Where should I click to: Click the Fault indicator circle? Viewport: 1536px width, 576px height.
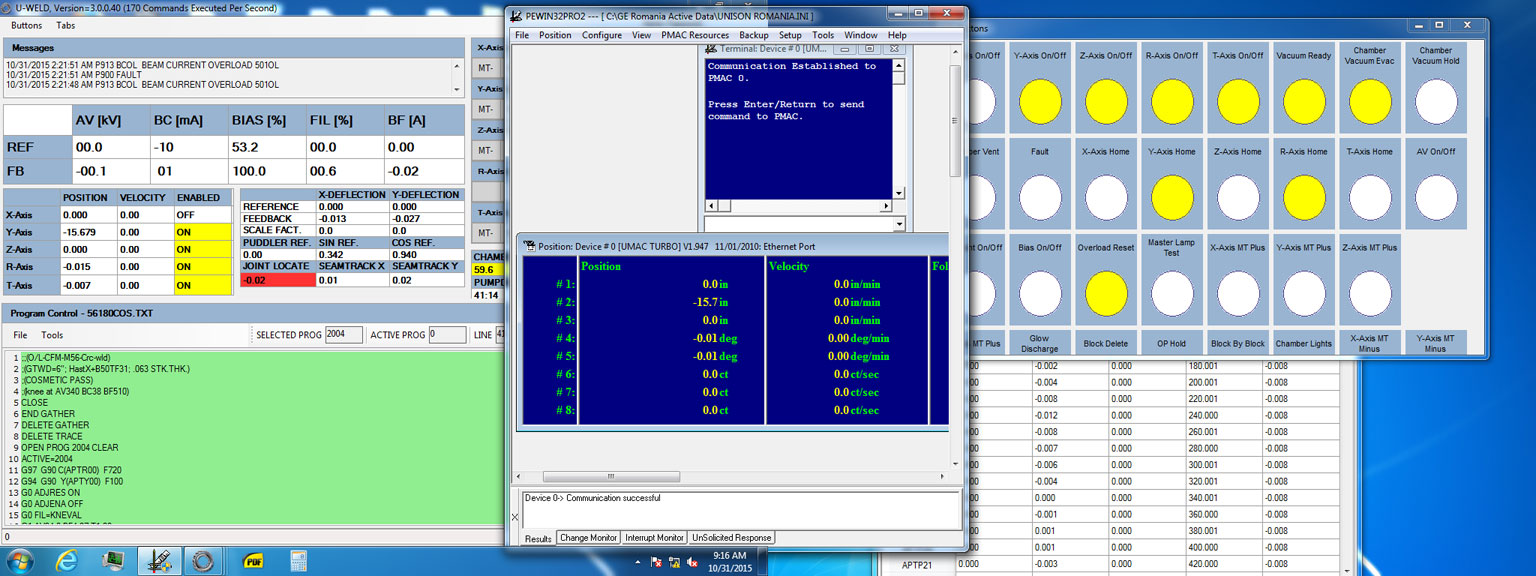click(x=1039, y=198)
